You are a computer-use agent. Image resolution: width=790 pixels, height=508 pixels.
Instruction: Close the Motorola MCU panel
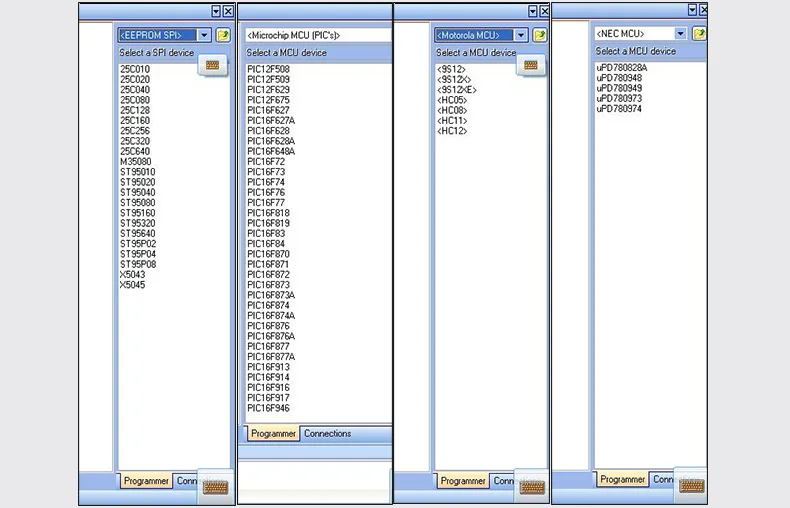(545, 11)
